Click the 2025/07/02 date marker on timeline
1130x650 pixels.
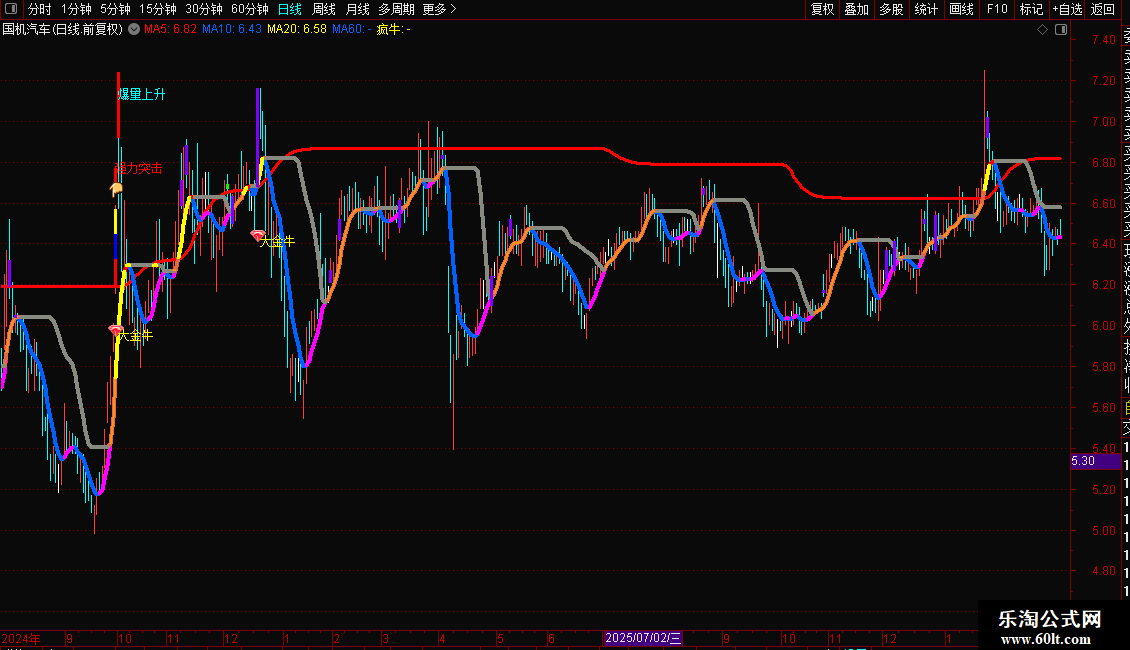[x=642, y=638]
